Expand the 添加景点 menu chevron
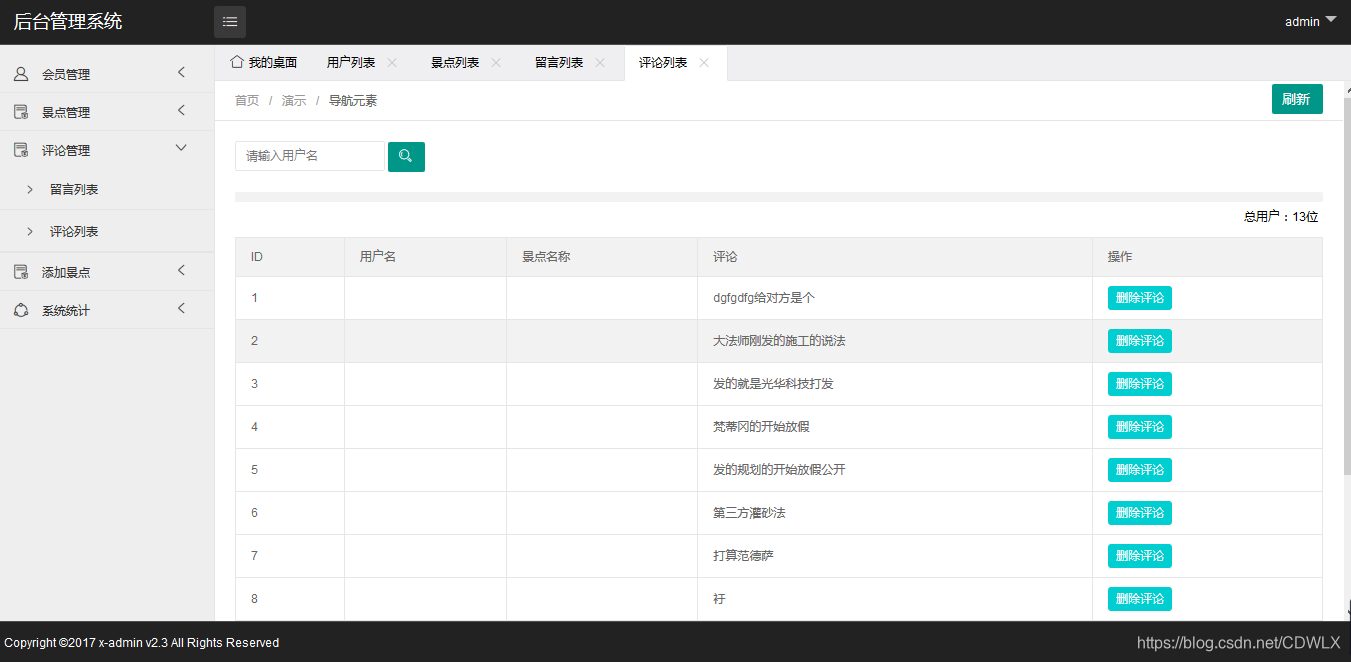 click(181, 270)
